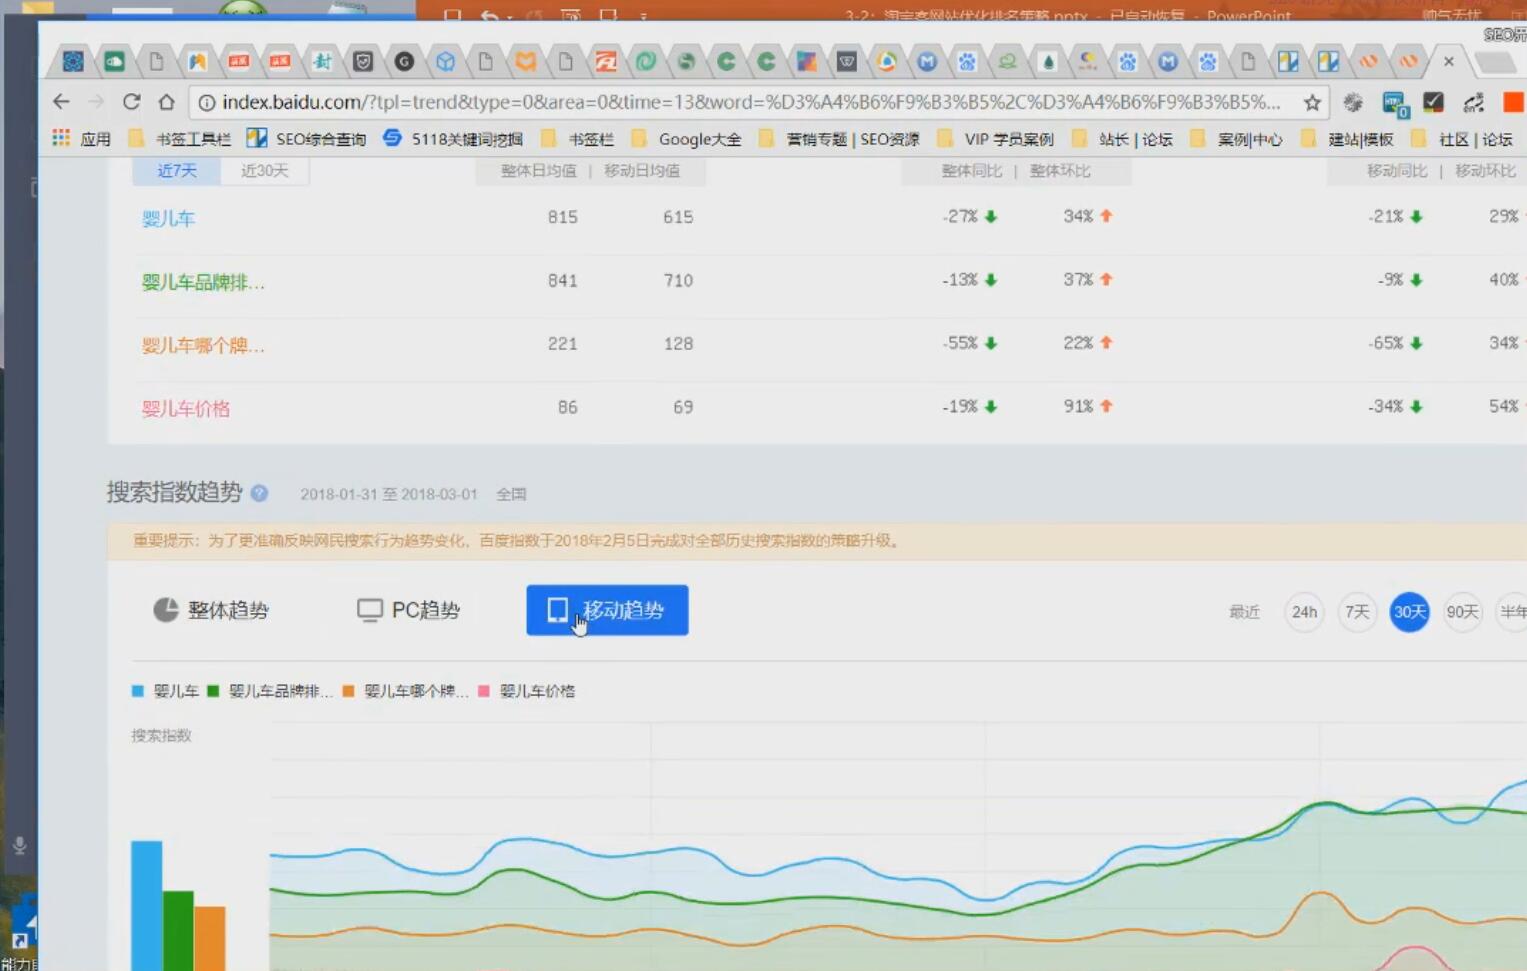Expand the VIP 学员案例 bookmark folder

click(x=996, y=139)
